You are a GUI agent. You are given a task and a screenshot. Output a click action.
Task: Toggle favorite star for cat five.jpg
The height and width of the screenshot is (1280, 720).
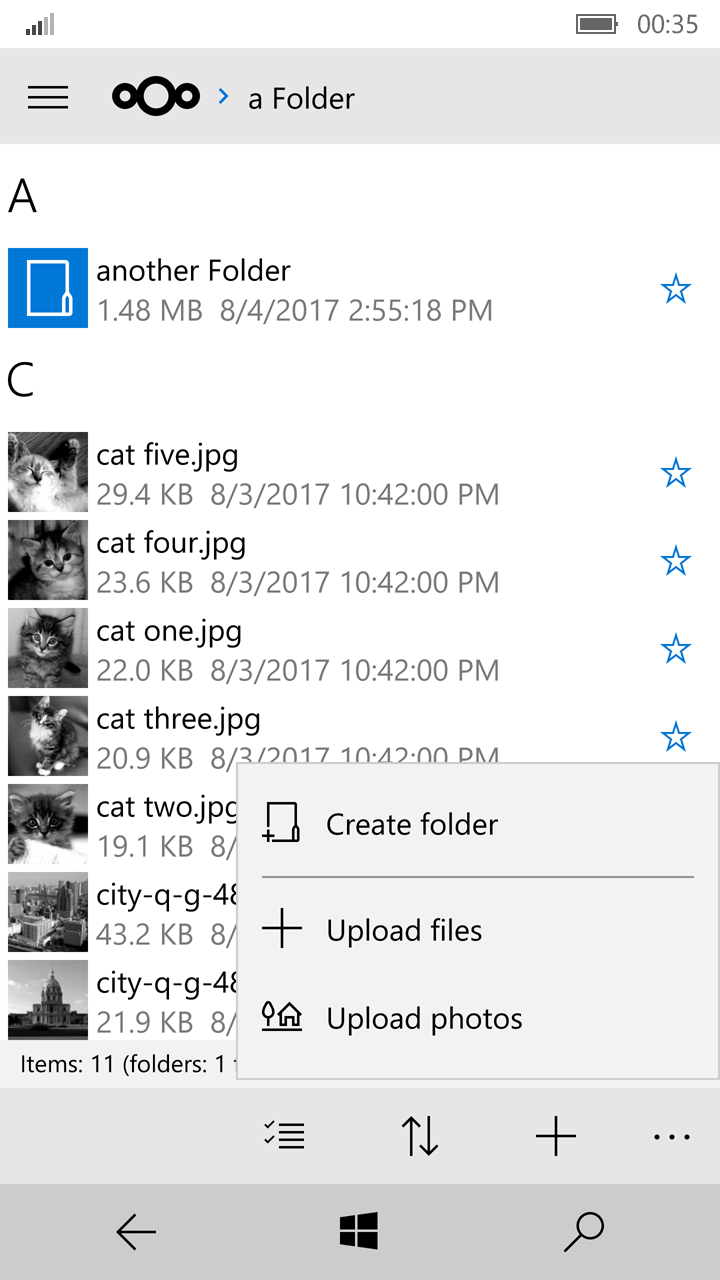click(676, 473)
